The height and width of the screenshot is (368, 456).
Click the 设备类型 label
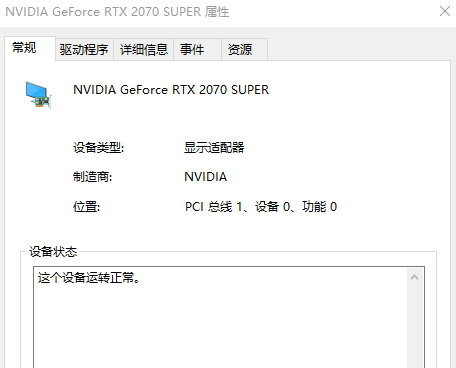98,147
